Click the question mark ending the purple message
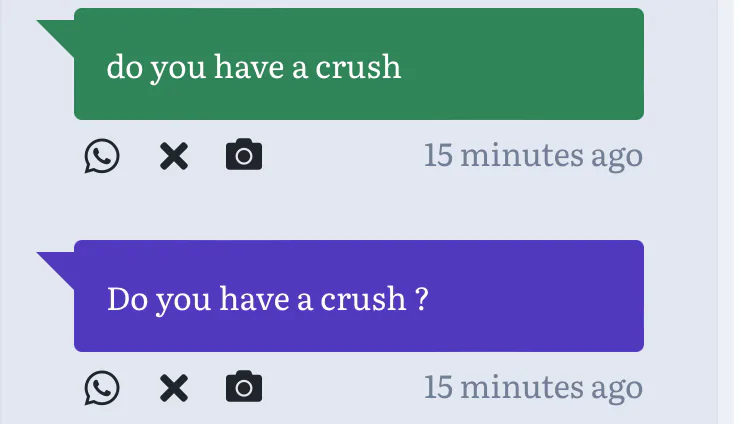The width and height of the screenshot is (750, 424). pos(422,299)
